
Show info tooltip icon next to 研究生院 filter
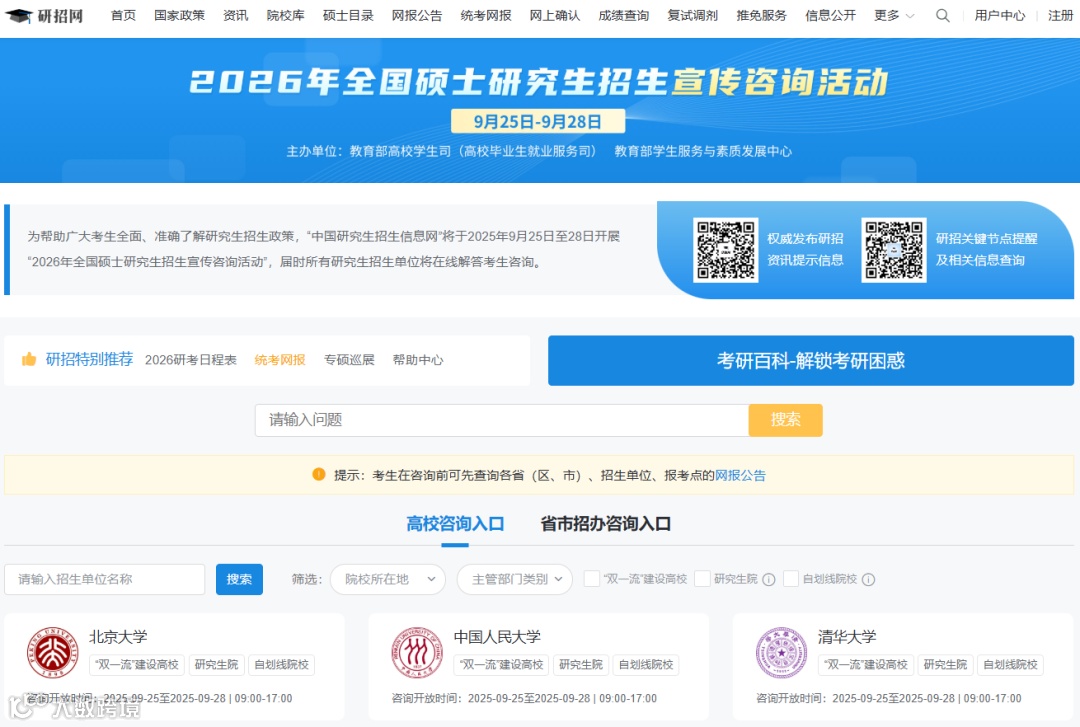coord(769,580)
